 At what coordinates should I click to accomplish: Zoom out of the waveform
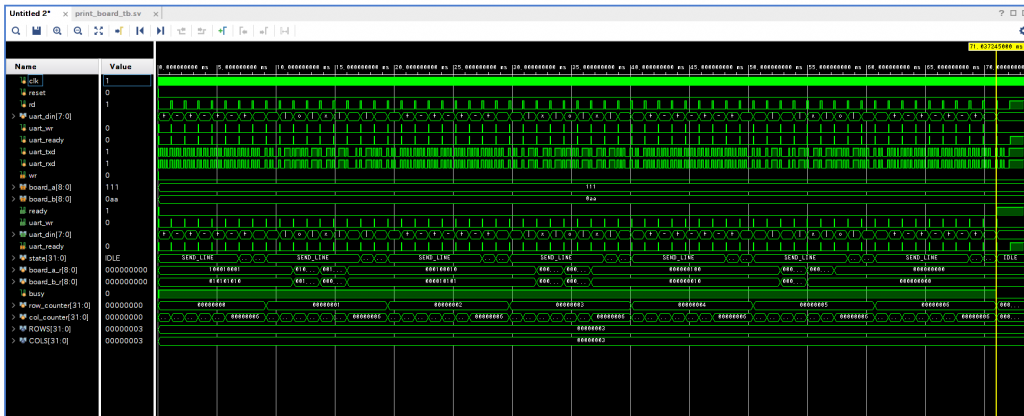tap(77, 32)
